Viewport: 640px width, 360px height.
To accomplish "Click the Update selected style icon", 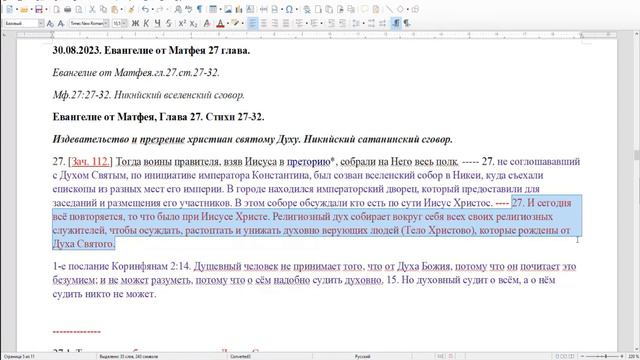I will tap(50, 23).
